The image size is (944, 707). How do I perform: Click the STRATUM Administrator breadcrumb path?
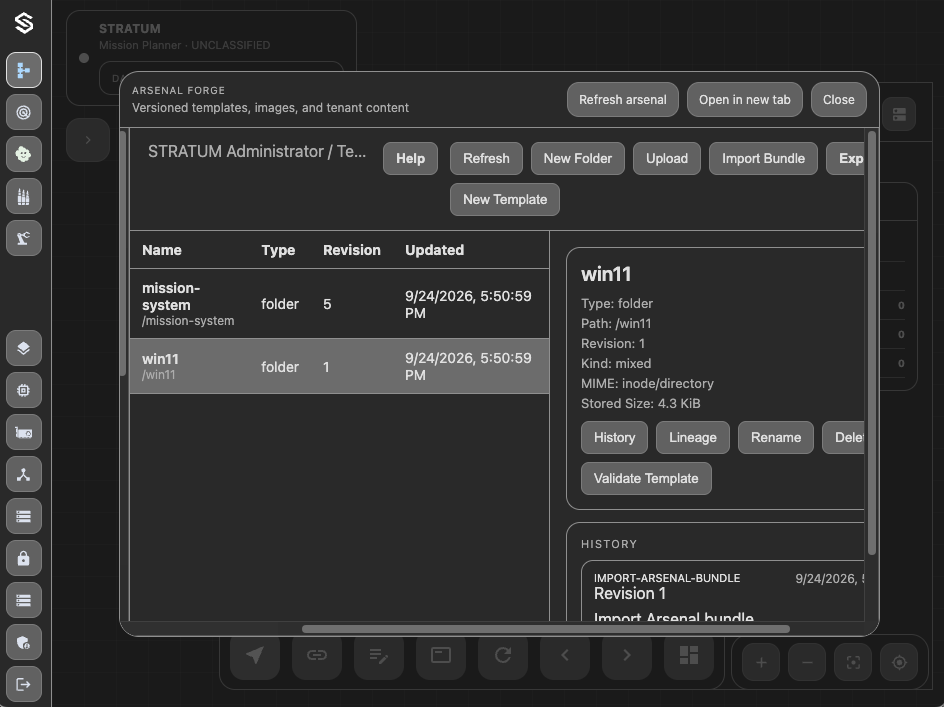[x=256, y=151]
